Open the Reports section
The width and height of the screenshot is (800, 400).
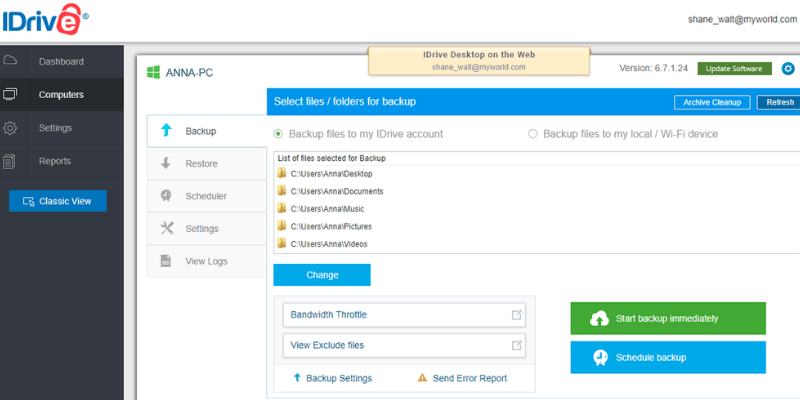point(62,161)
